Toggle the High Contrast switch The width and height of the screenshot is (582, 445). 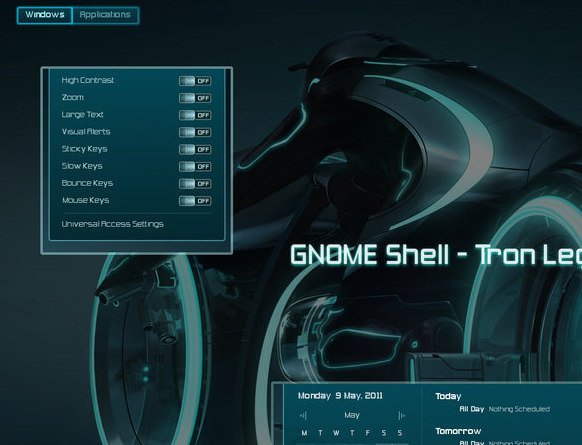[x=195, y=81]
